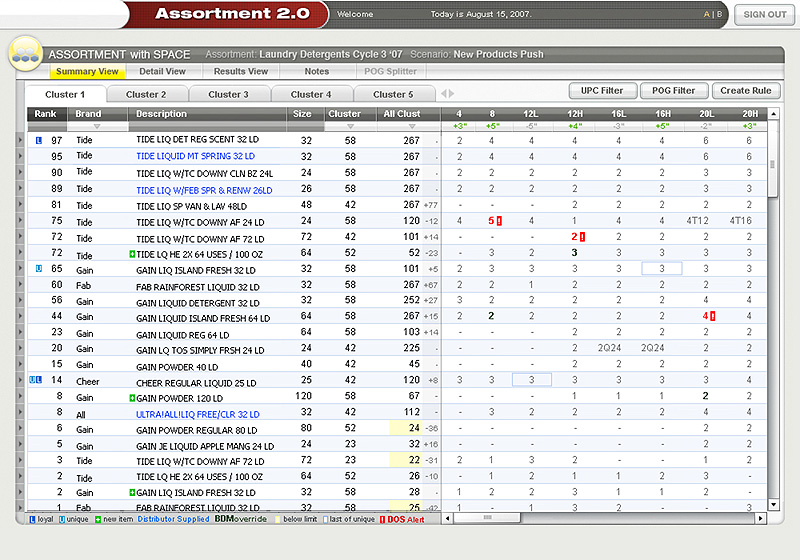
Task: Click GAIN JE LIQUID APPLE MANG 24 LD description
Action: tap(205, 446)
